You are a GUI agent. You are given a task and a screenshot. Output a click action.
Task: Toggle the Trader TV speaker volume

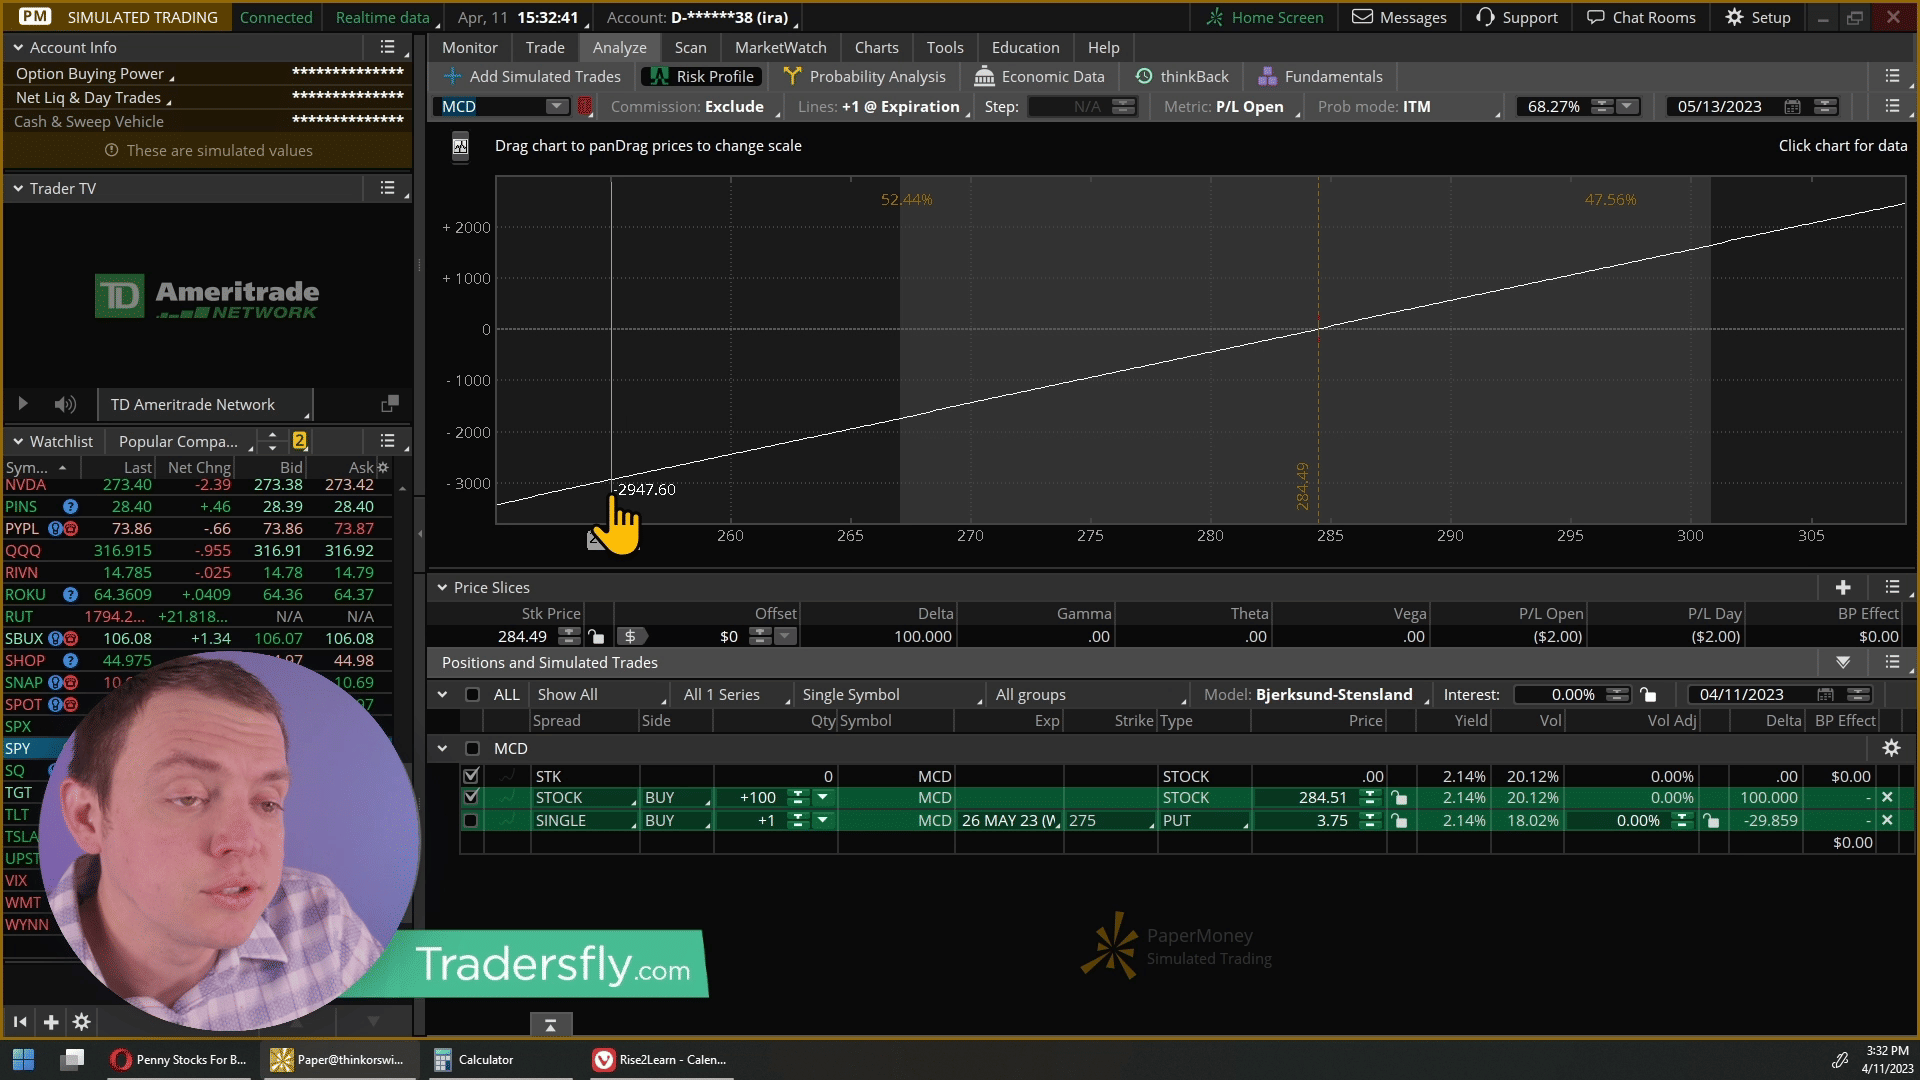click(65, 404)
